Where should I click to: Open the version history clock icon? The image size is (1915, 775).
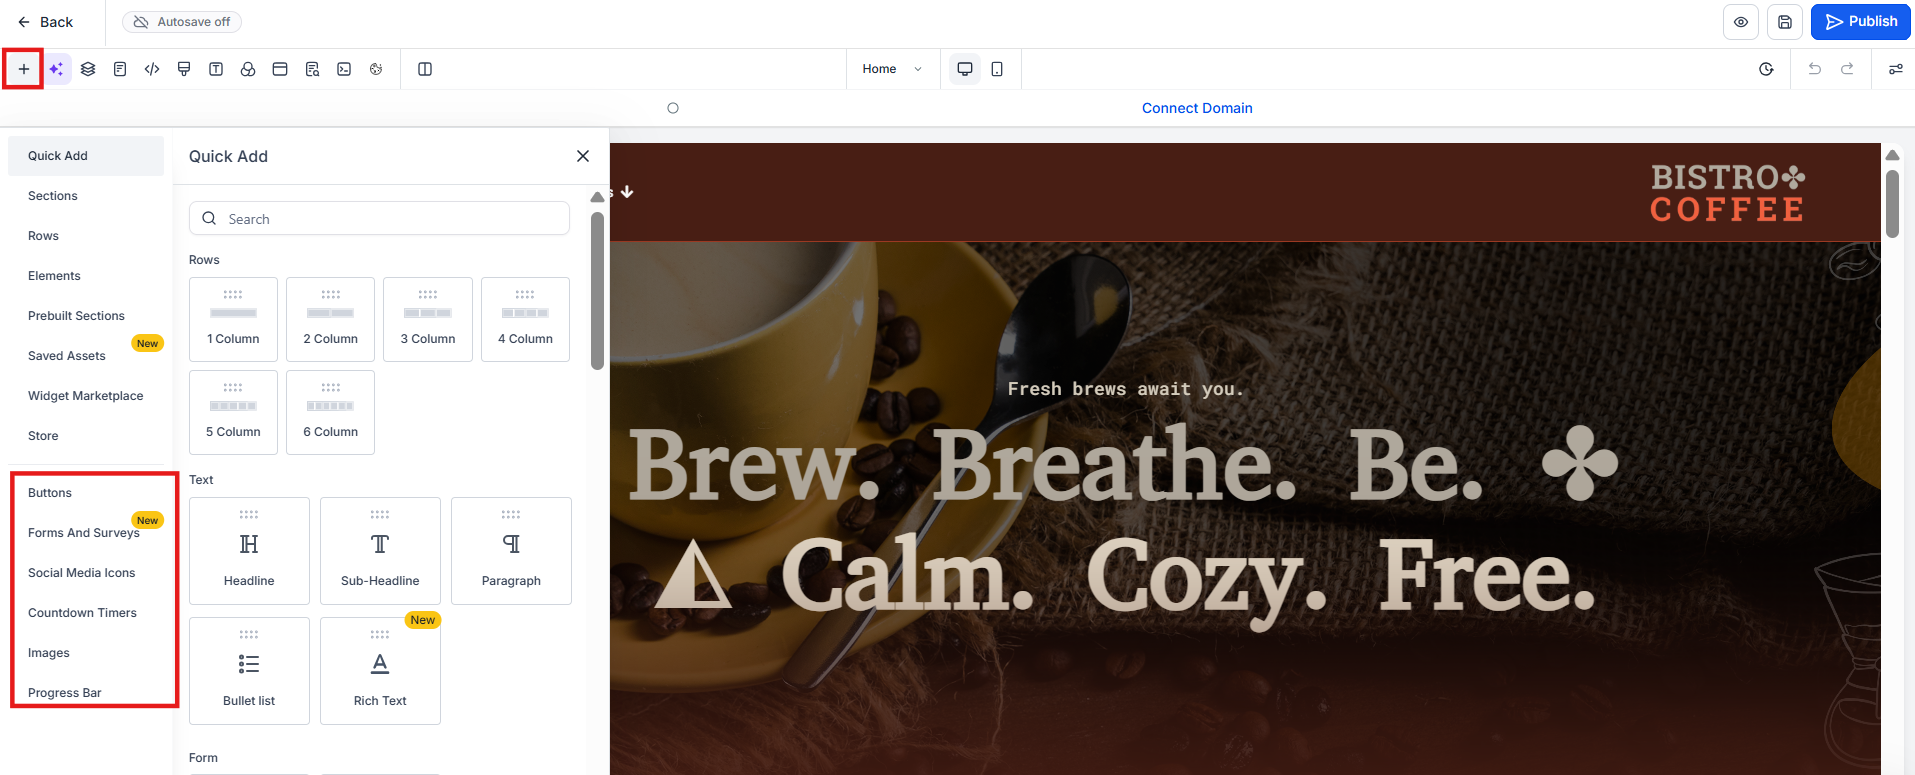(x=1766, y=69)
